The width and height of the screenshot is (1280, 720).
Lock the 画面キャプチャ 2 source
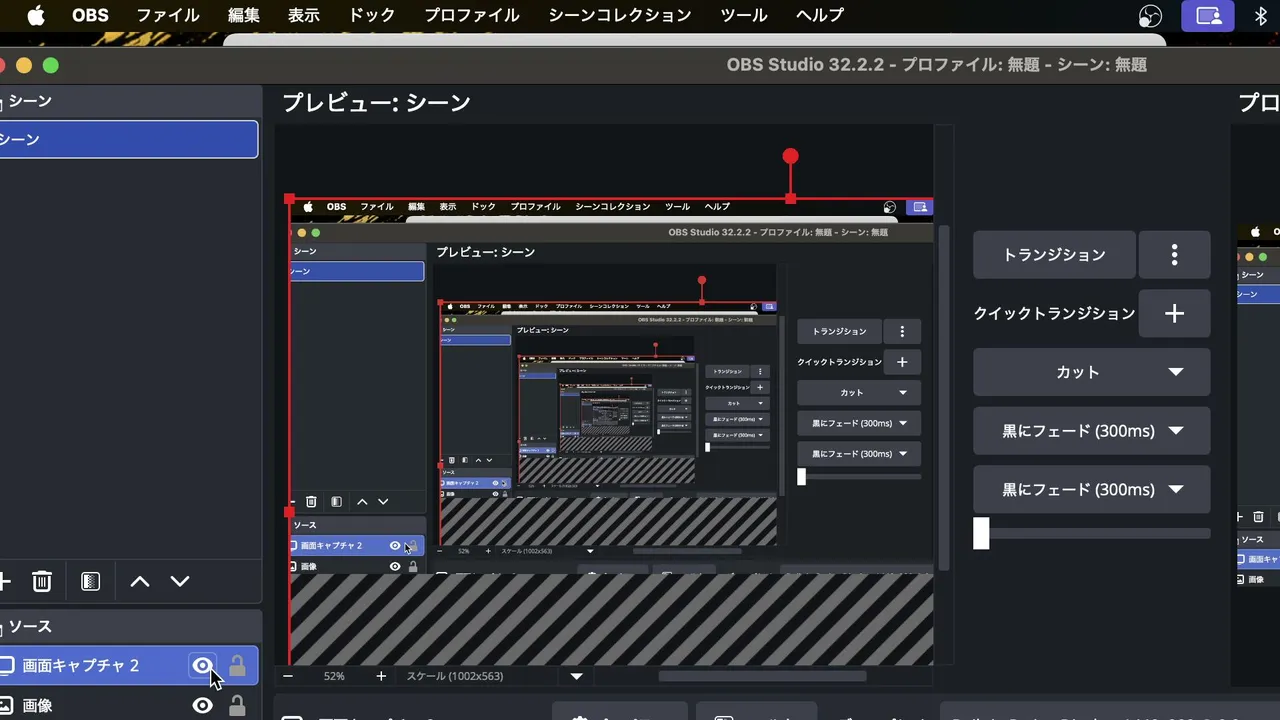pos(237,666)
